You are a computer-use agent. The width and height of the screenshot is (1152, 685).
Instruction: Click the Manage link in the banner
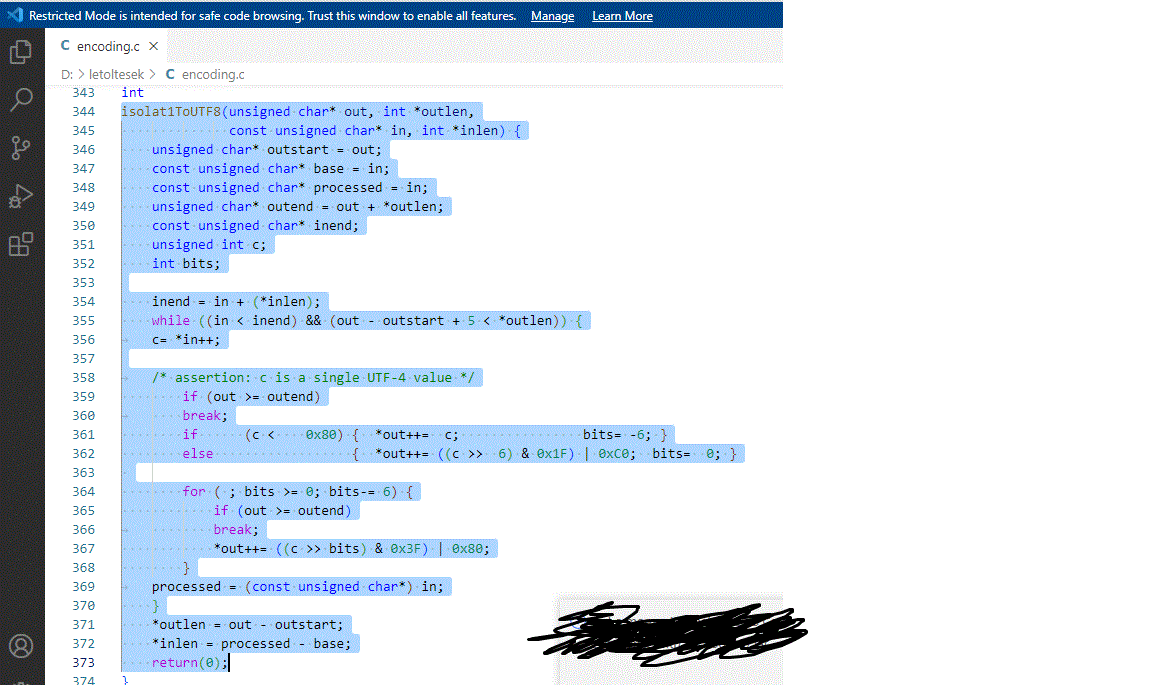coord(552,15)
